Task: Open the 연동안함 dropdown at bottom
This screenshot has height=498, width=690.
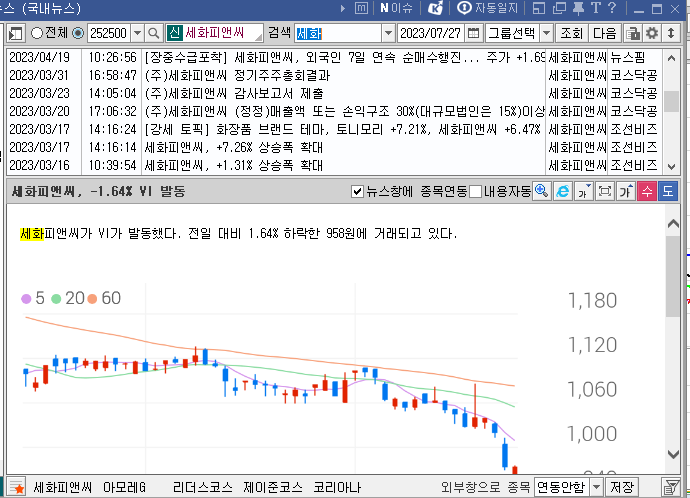Action: click(596, 487)
